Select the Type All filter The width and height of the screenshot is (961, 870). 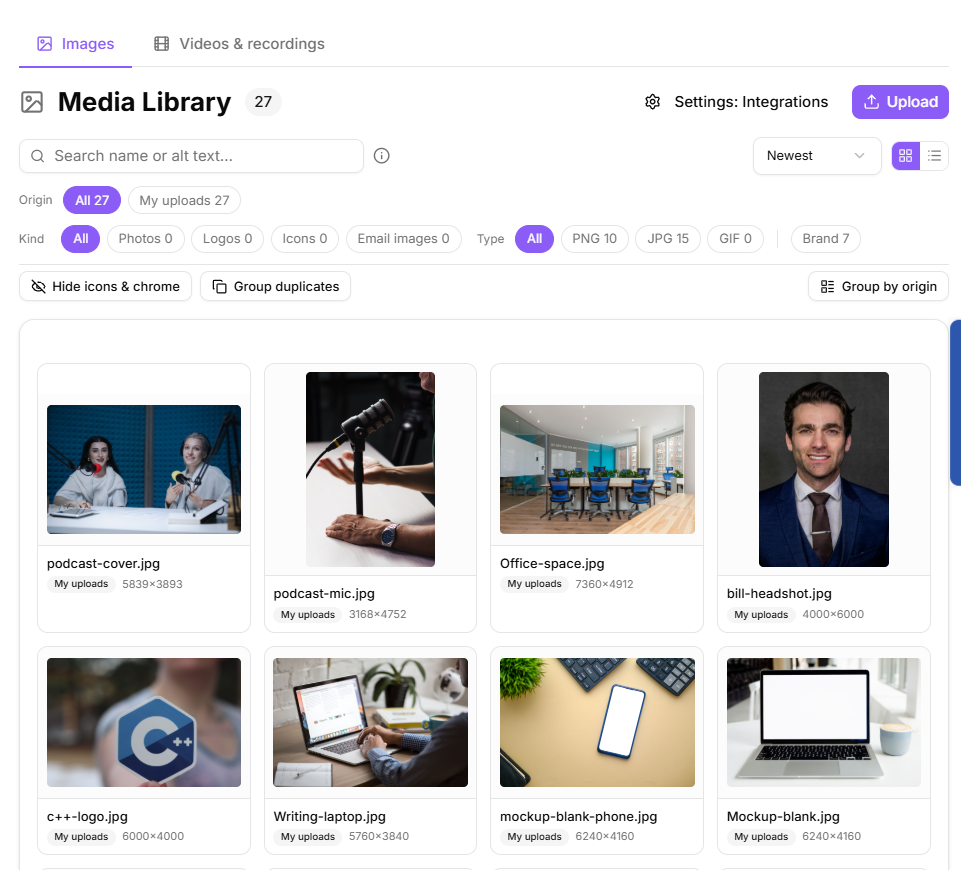[534, 239]
